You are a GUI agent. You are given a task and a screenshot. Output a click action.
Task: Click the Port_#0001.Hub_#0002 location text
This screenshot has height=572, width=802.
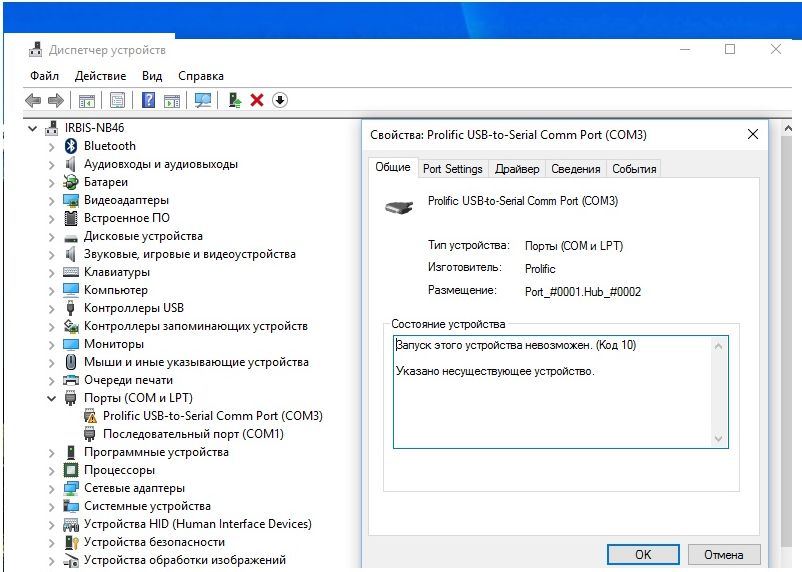(583, 292)
